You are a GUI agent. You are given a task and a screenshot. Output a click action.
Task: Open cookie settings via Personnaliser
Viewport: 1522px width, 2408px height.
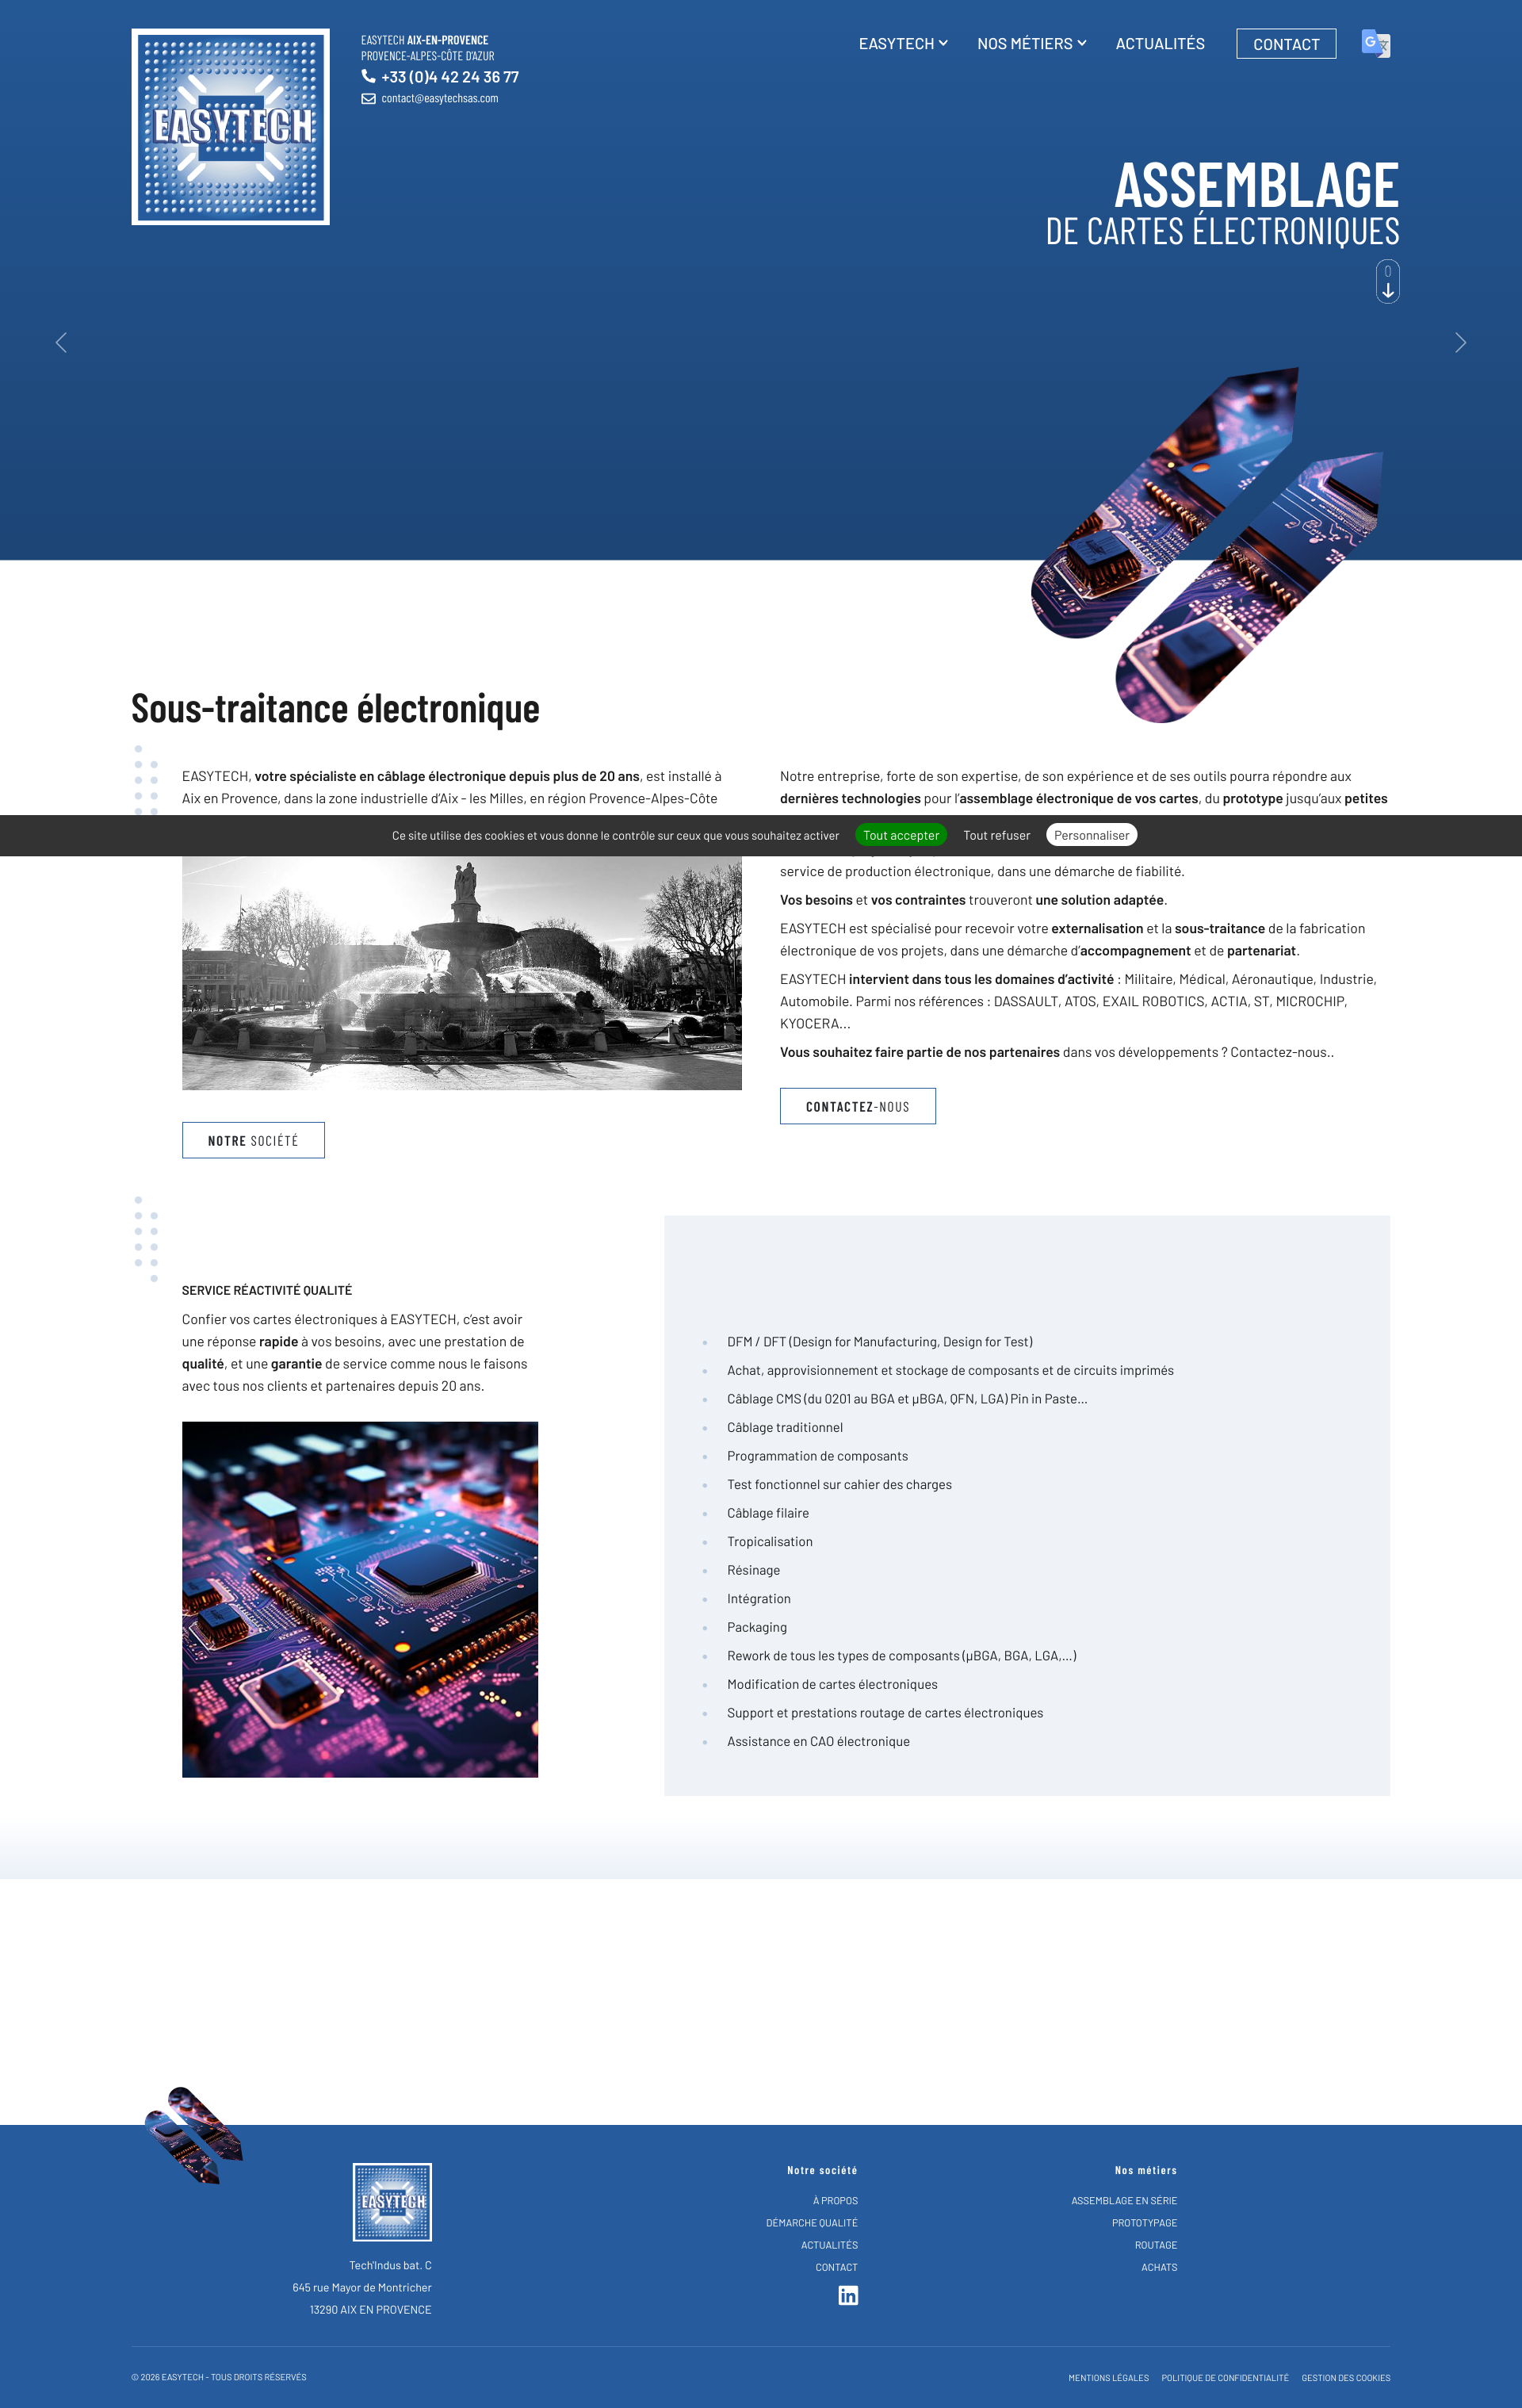click(x=1091, y=835)
